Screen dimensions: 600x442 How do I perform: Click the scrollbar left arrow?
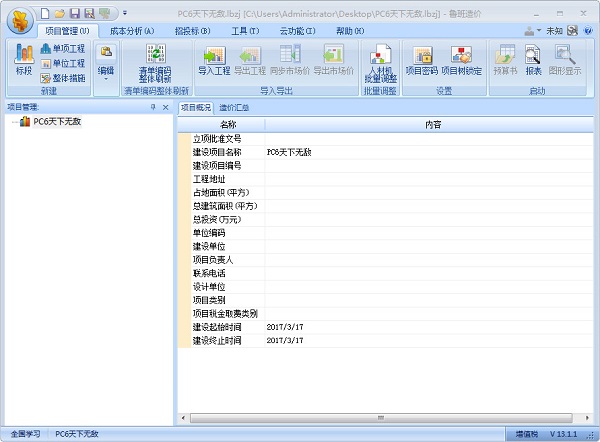pos(183,418)
